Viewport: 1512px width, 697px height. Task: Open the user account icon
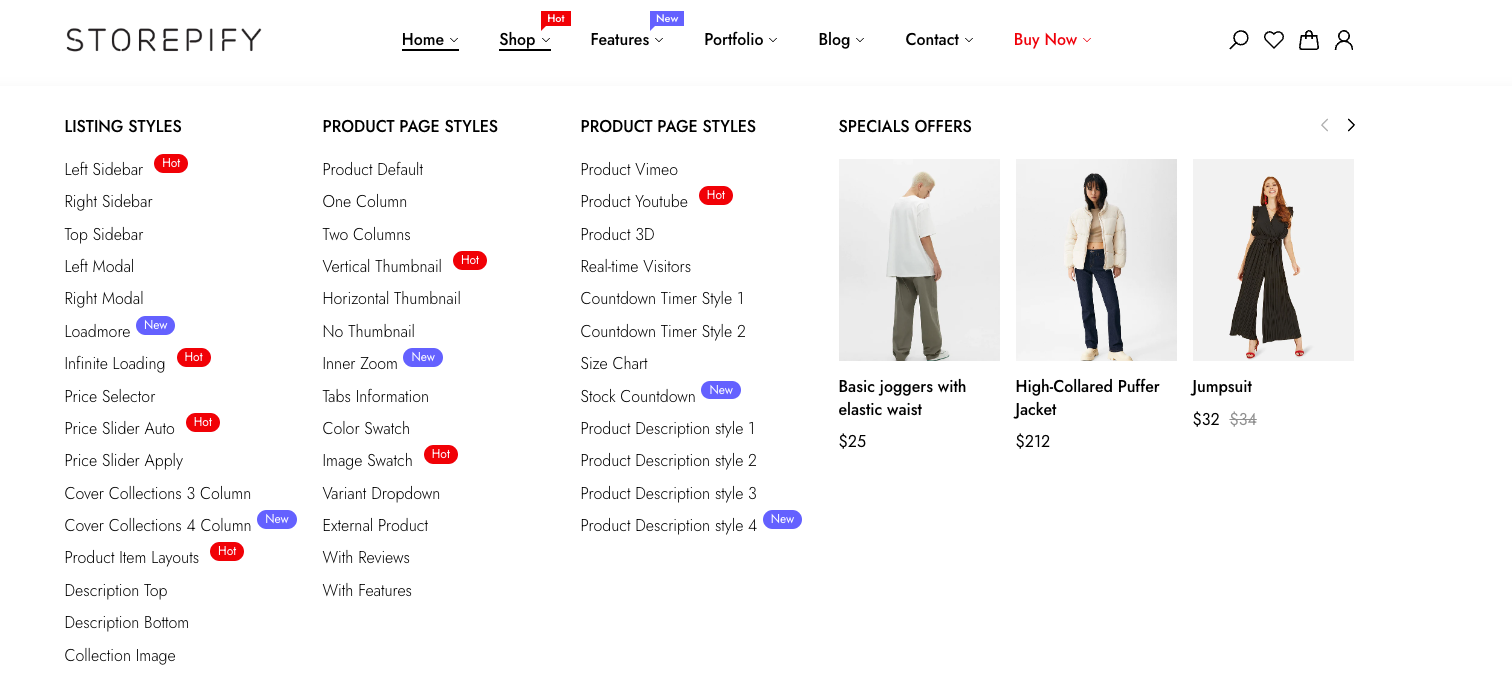(x=1343, y=40)
